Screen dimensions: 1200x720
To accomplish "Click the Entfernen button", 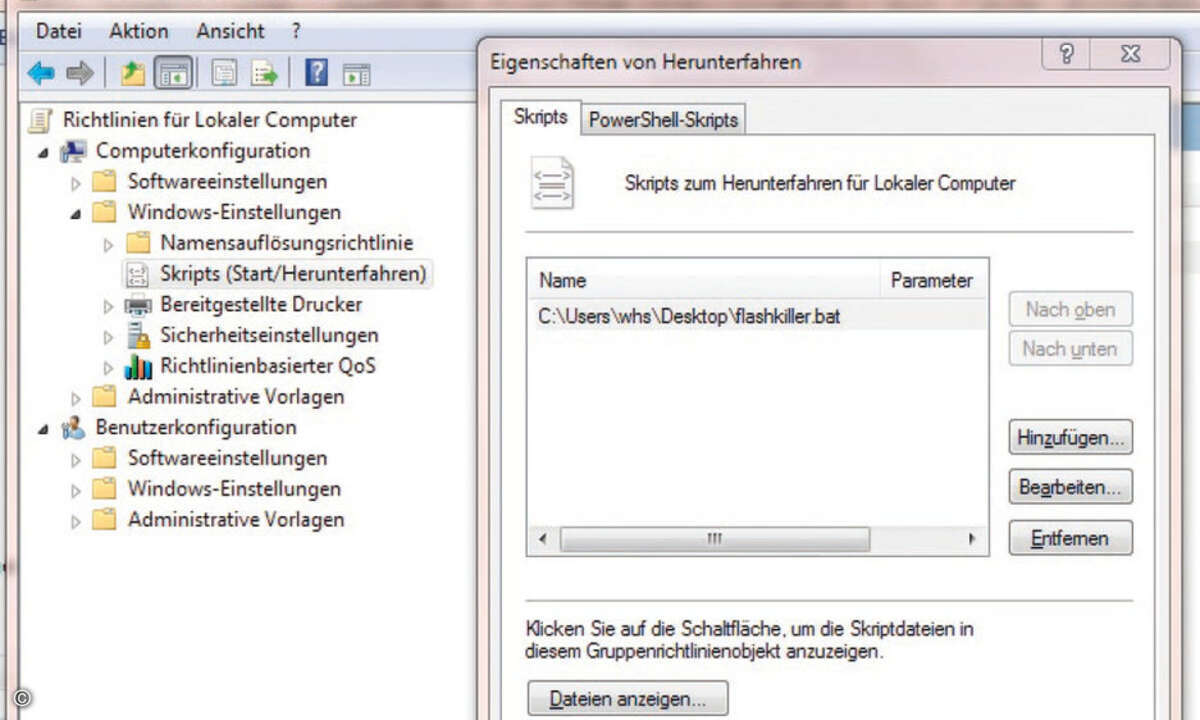I will pyautogui.click(x=1070, y=538).
